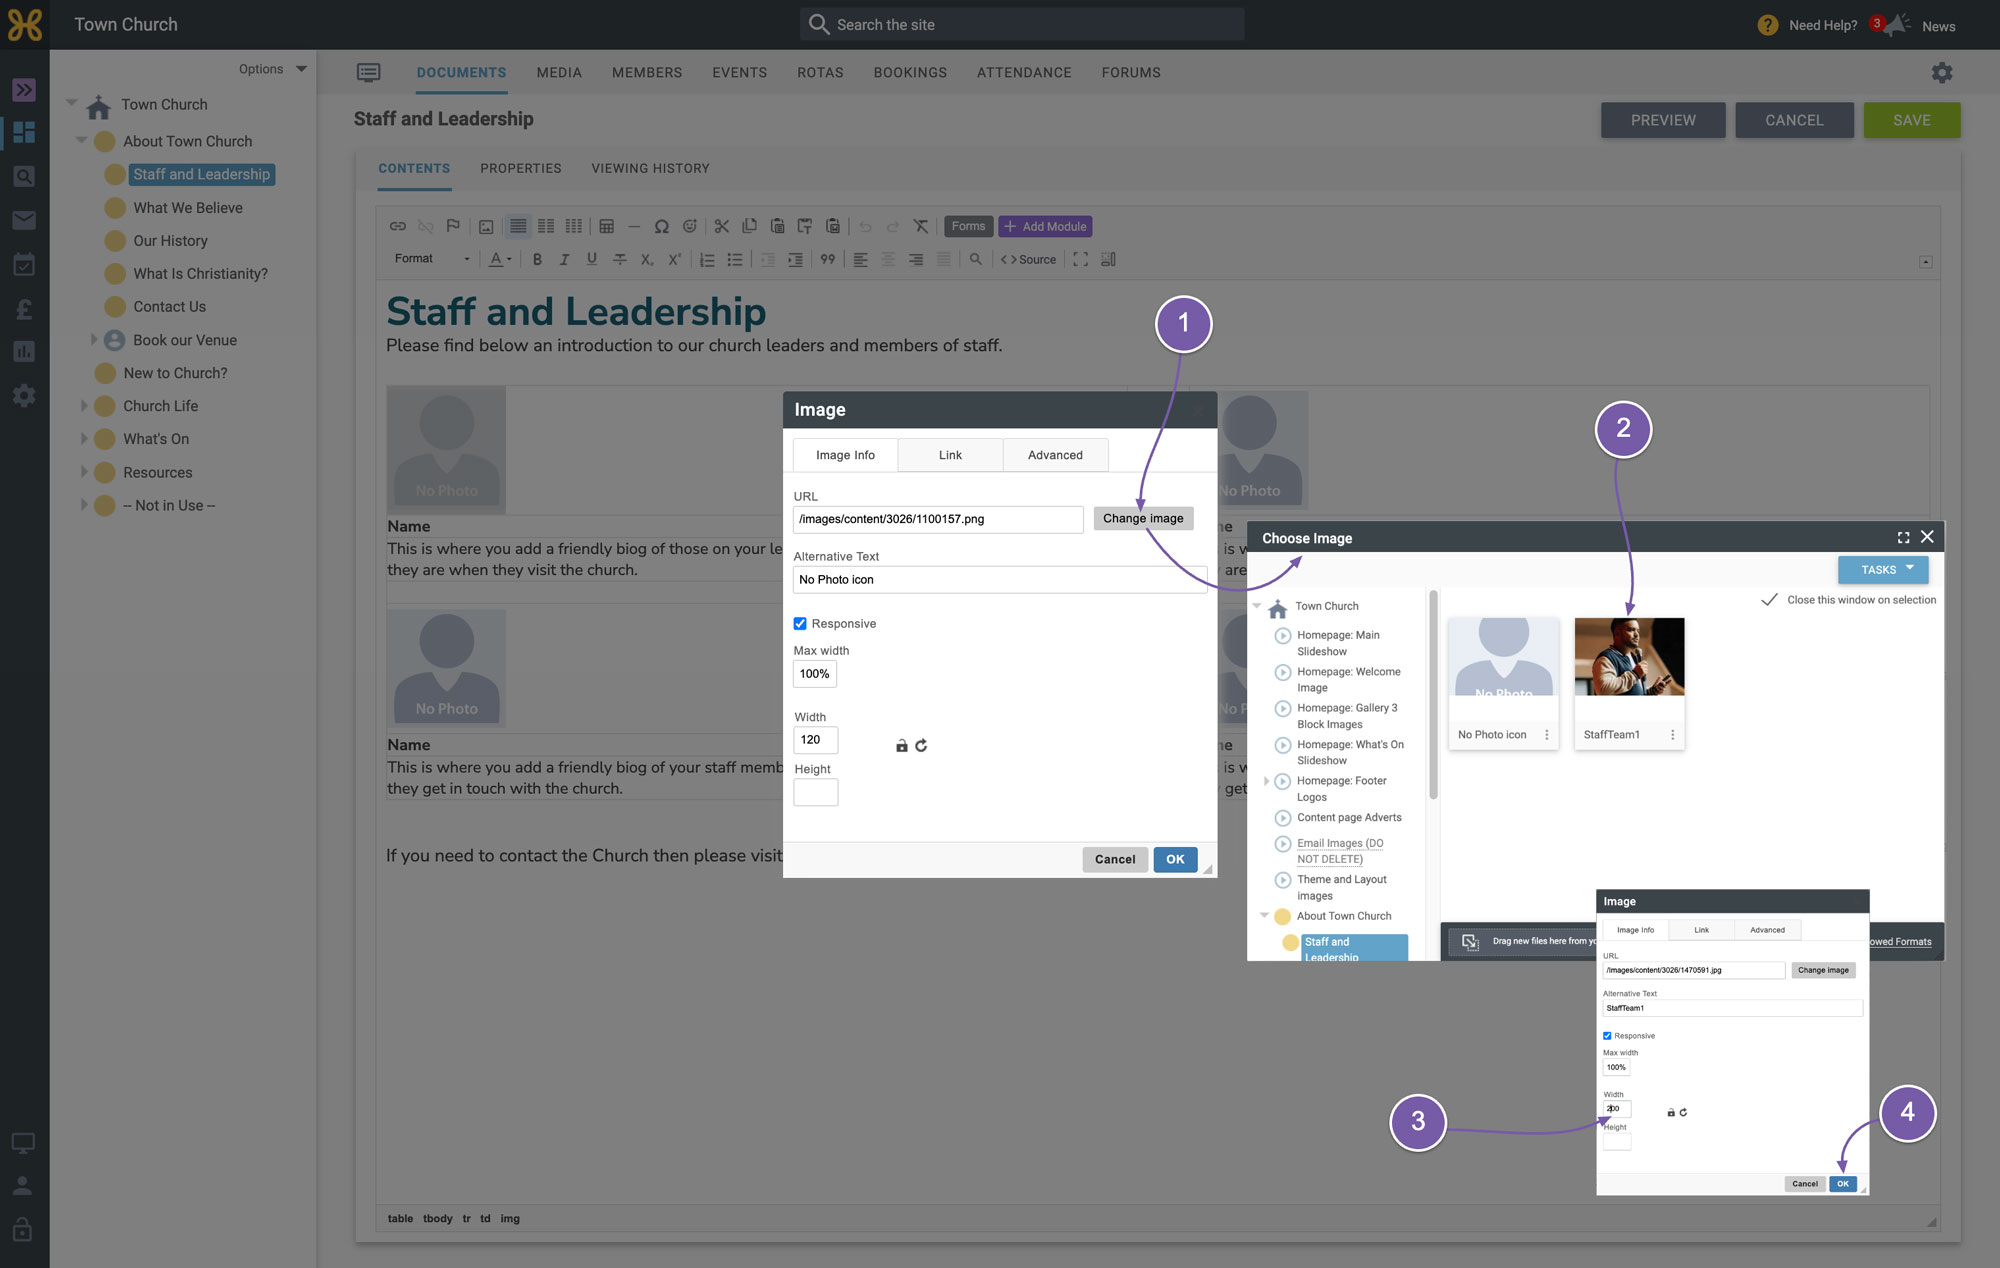The height and width of the screenshot is (1268, 2000).
Task: Apply italic formatting
Action: 564,259
